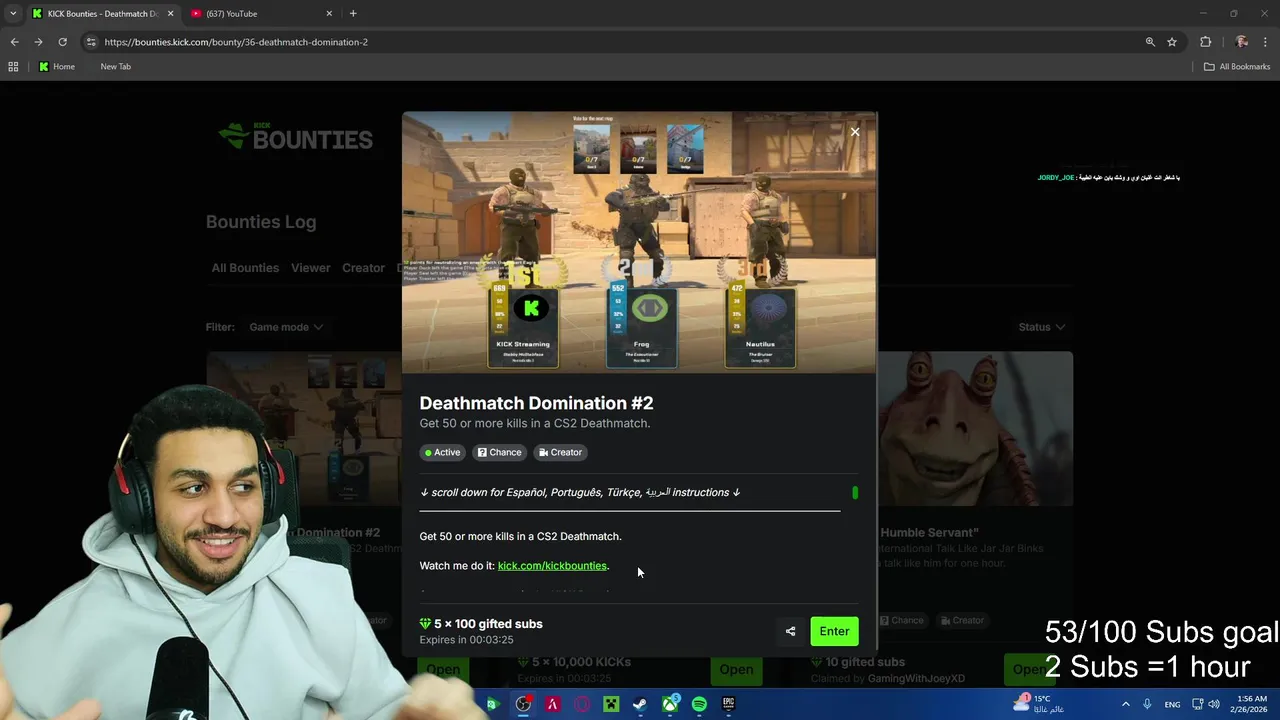The height and width of the screenshot is (720, 1280).
Task: Show hidden system tray icons
Action: point(1125,704)
